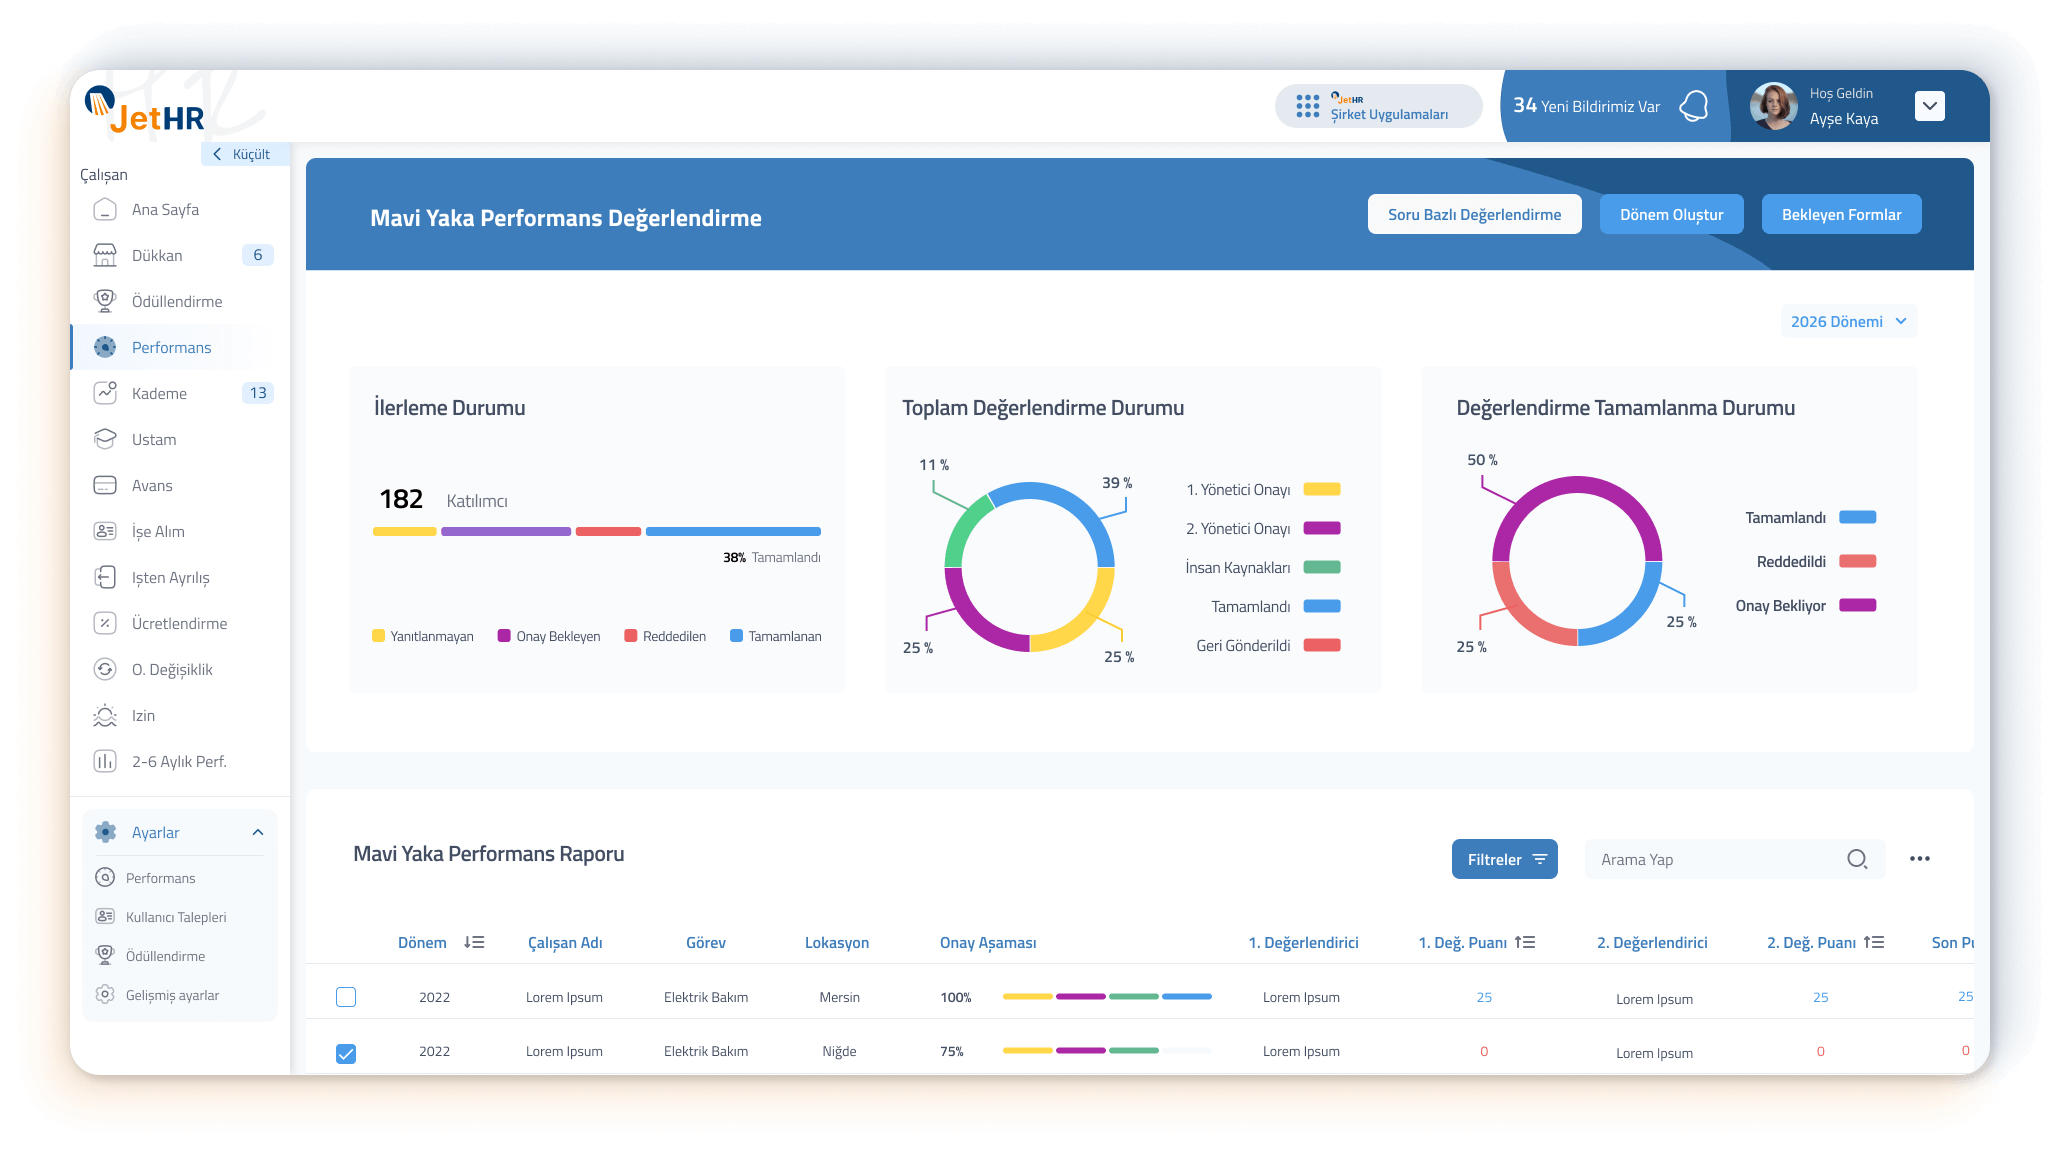
Task: Open Şirket Uygulamaları grid icon
Action: (1307, 106)
